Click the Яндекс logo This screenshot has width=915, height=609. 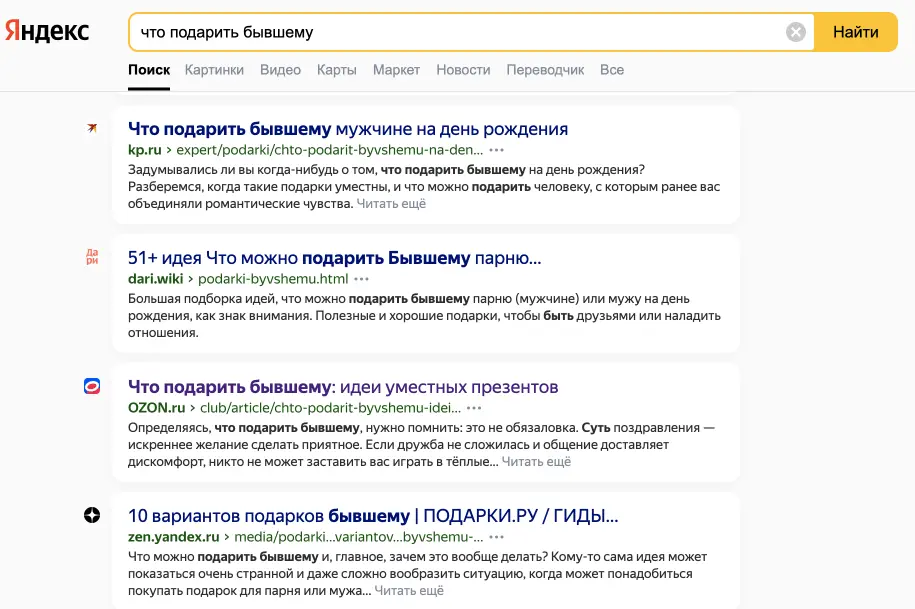(47, 32)
